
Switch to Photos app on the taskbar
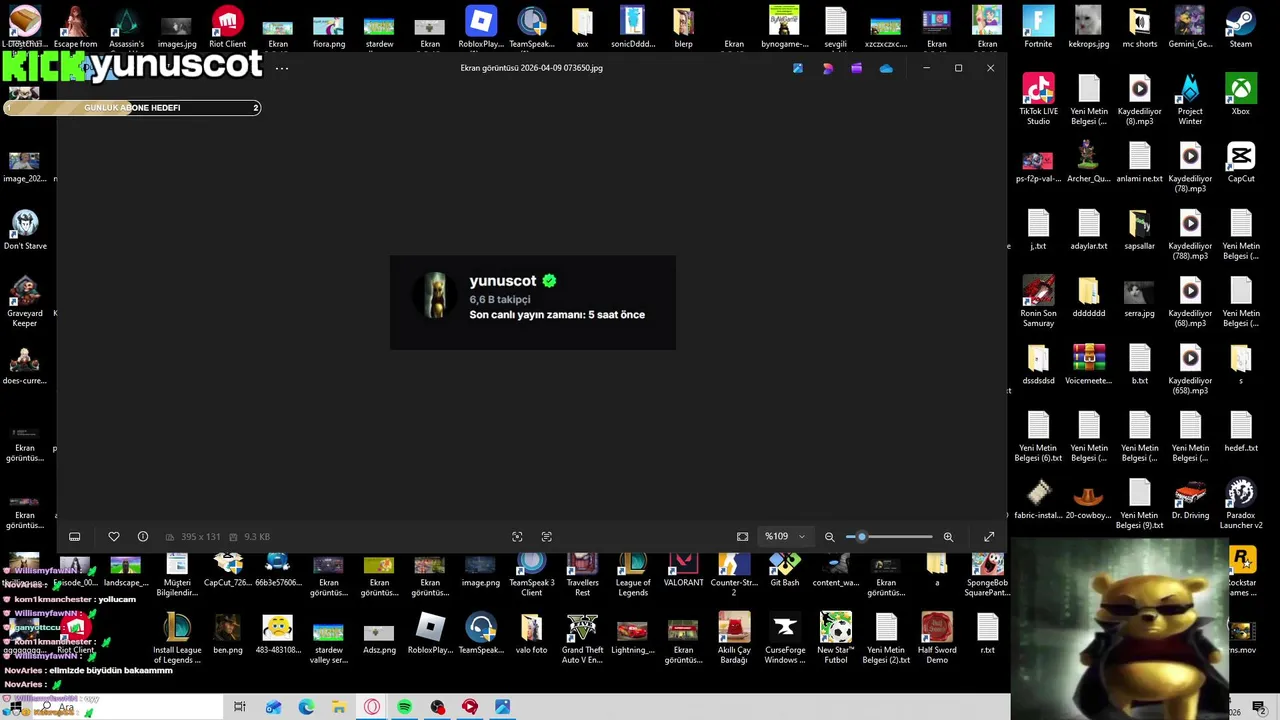[x=502, y=707]
